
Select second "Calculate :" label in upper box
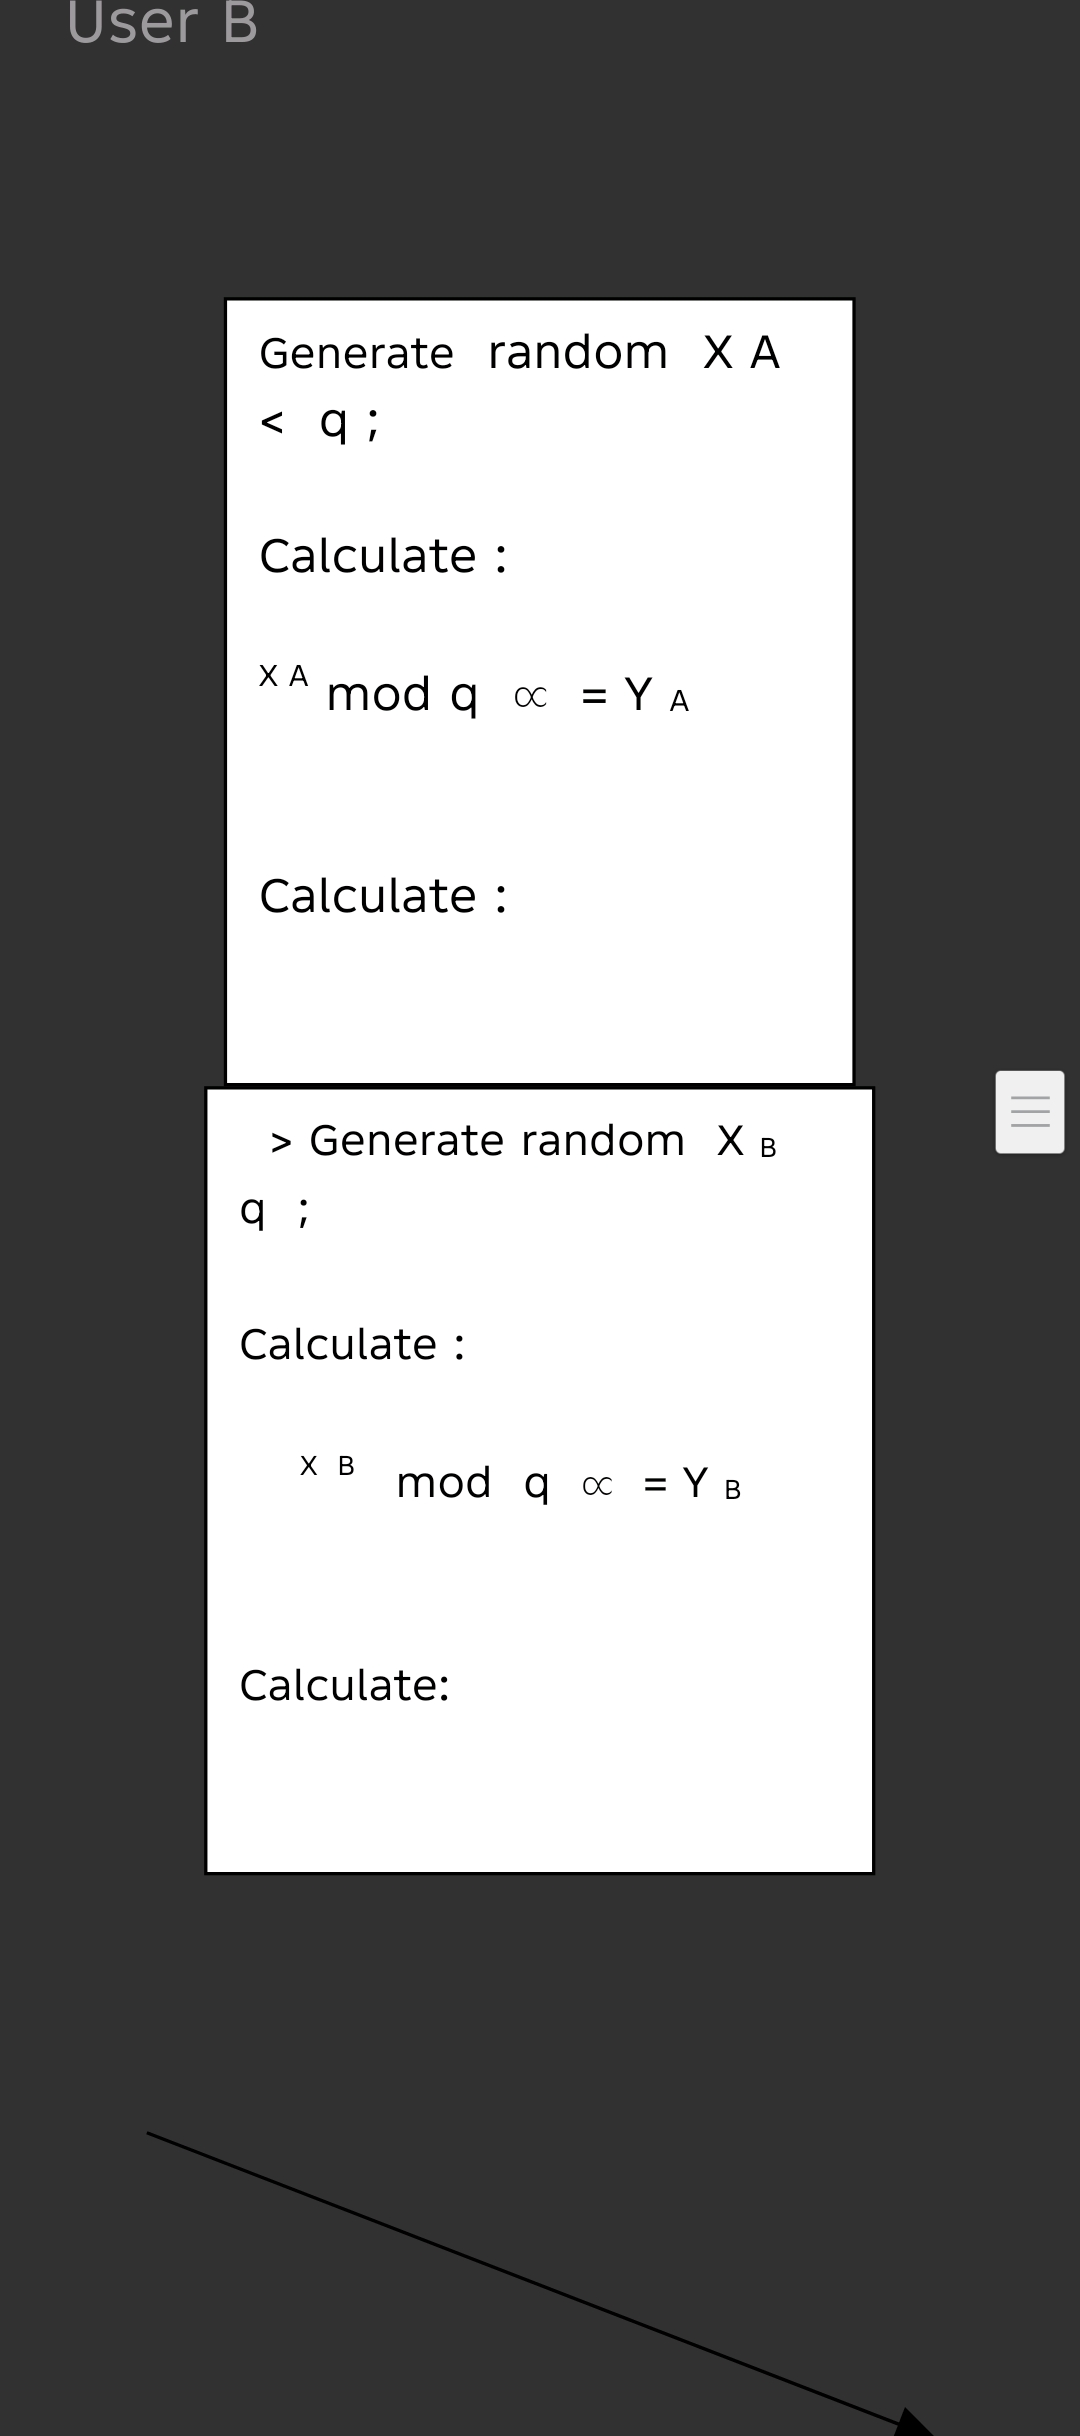pos(383,896)
